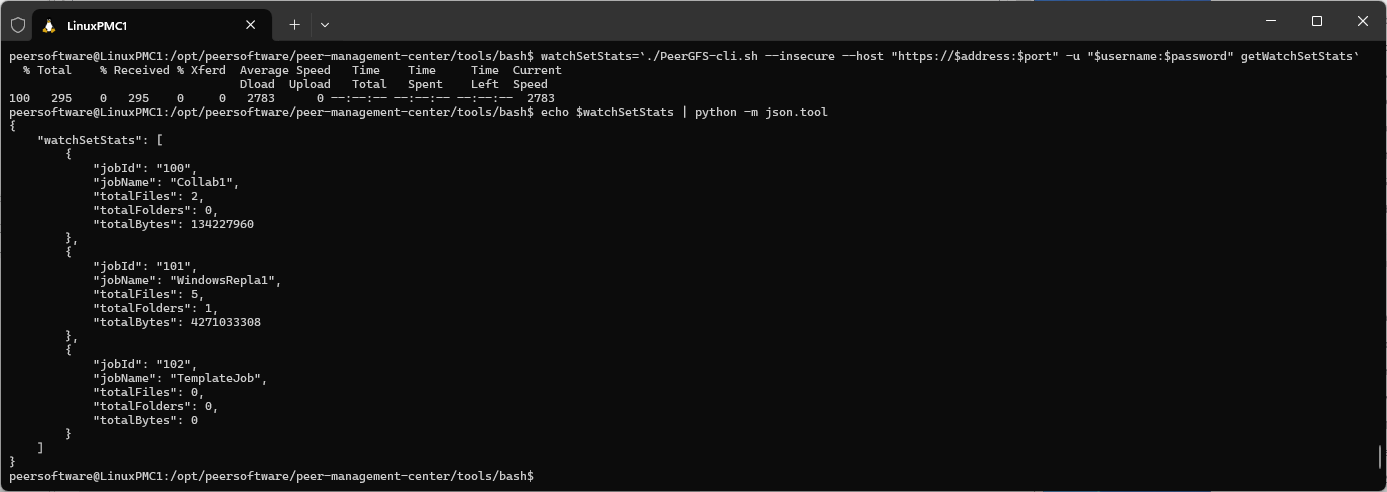
Task: Click the Tux penguin icon on the tab
Action: 49,25
